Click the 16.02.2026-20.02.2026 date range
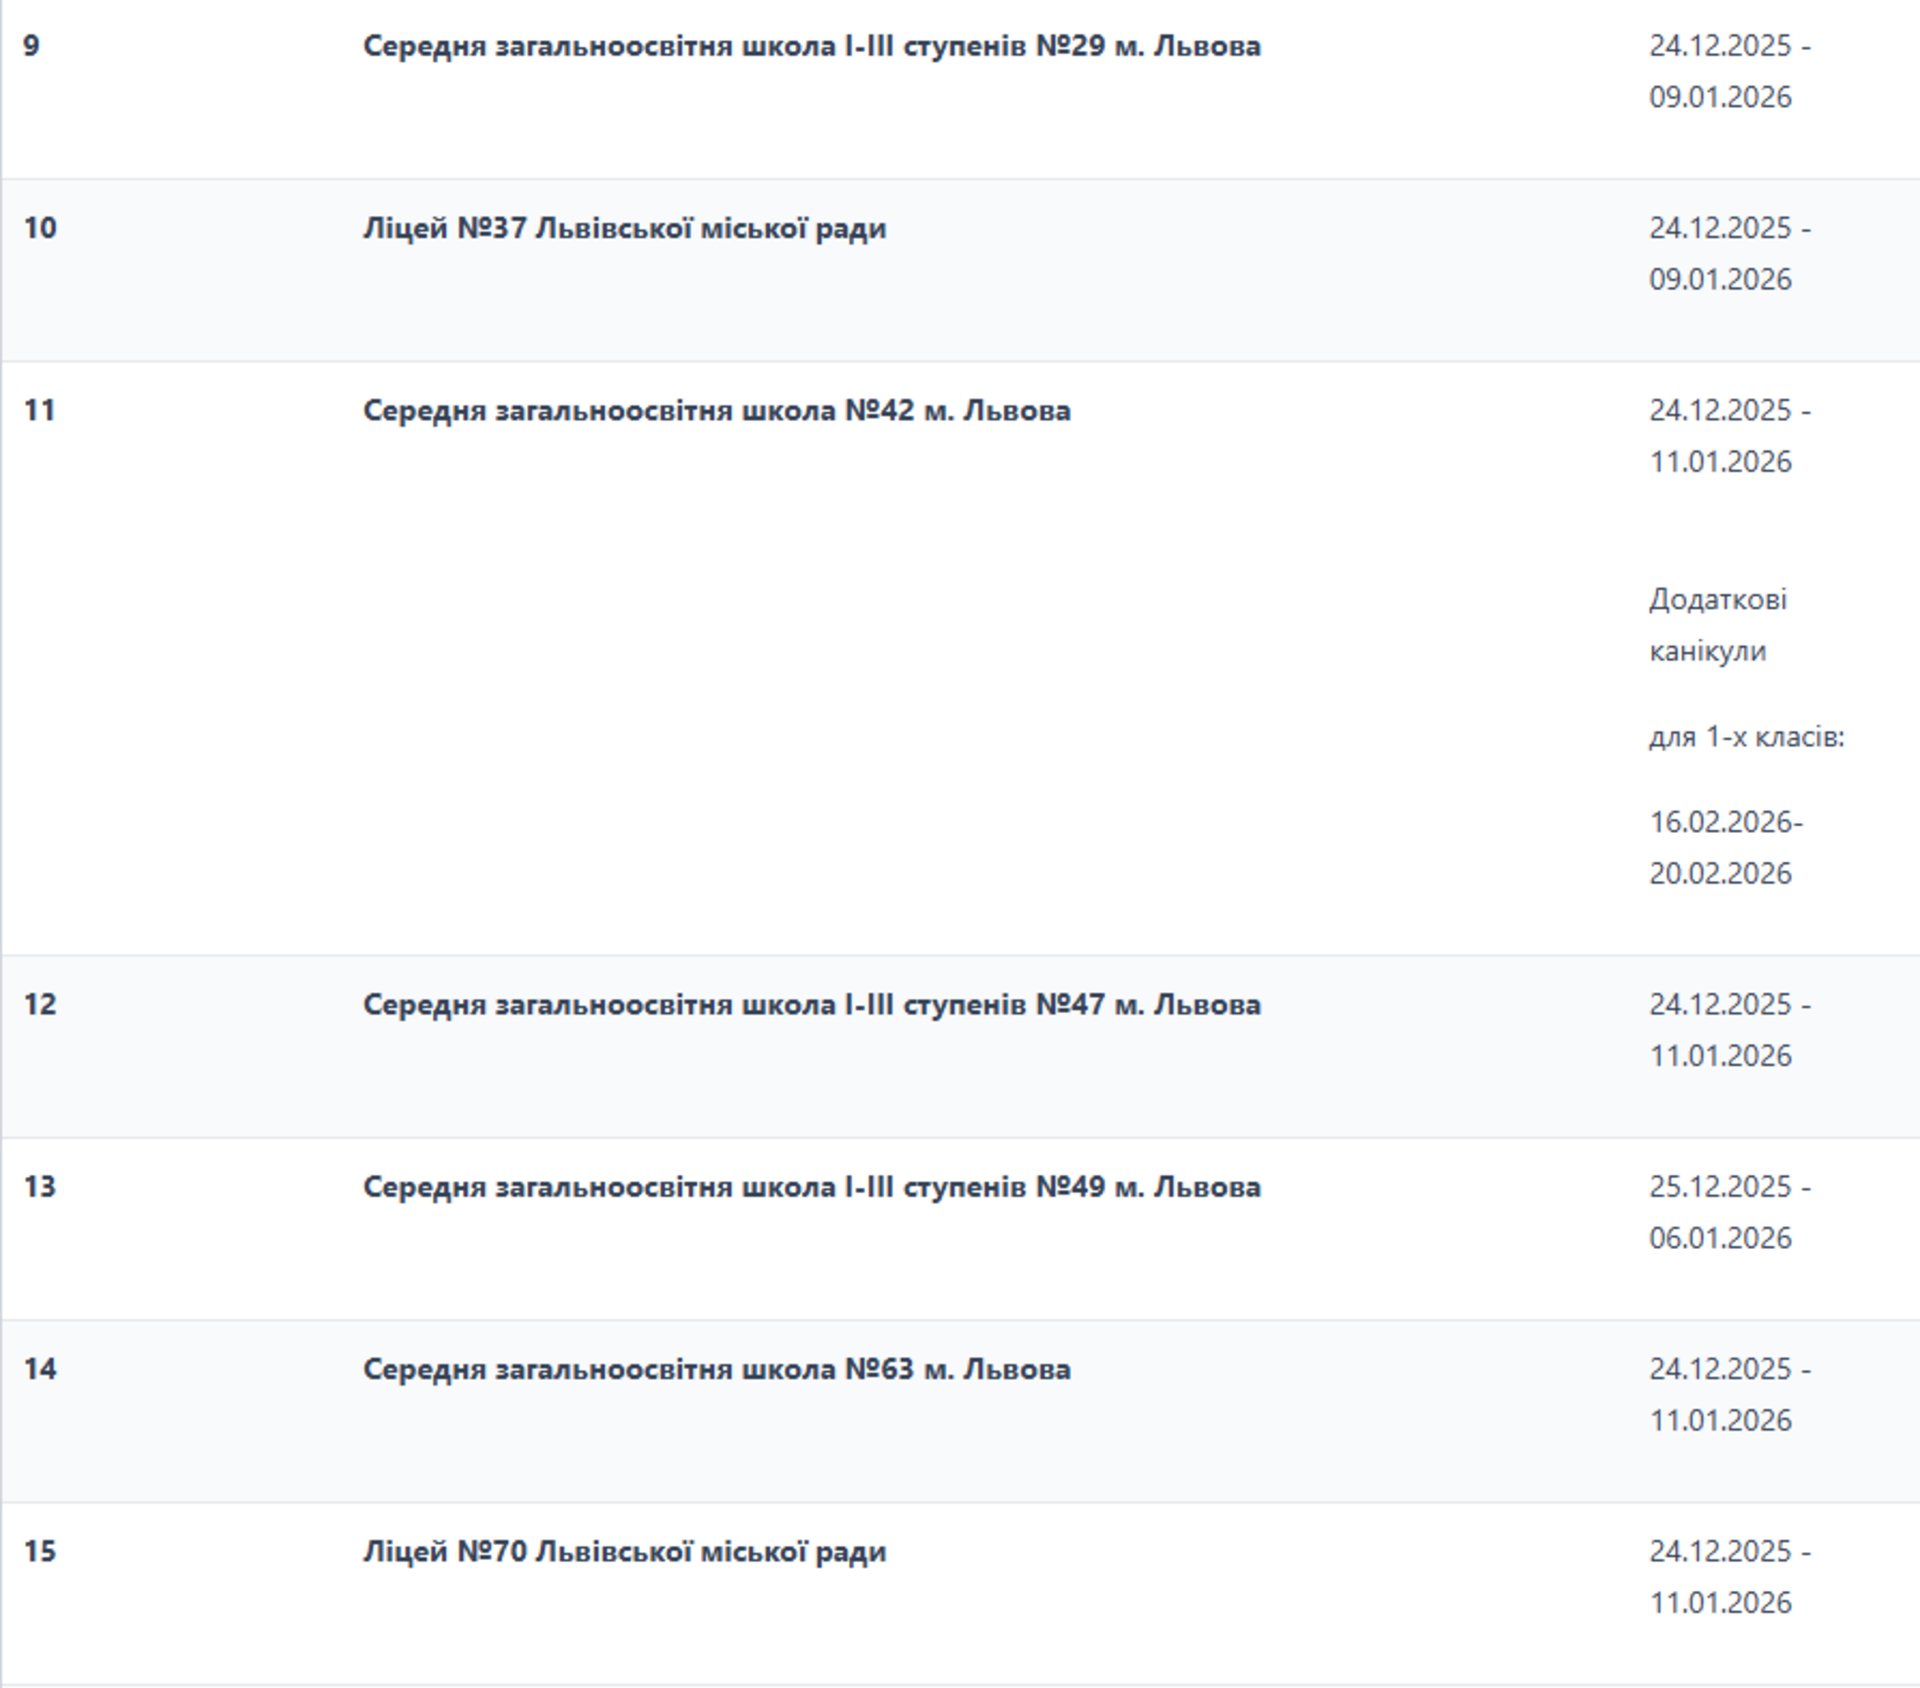 point(1725,847)
